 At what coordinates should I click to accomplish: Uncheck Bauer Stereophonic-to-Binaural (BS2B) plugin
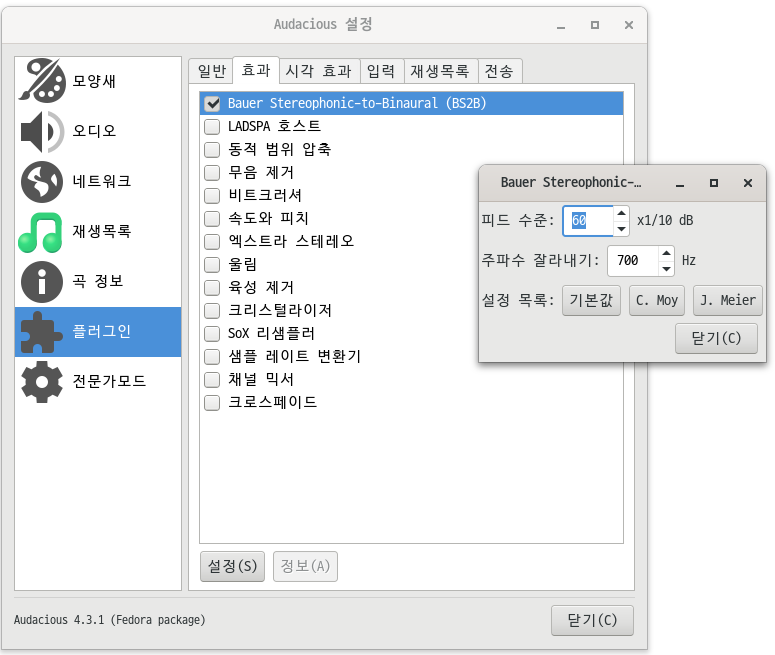(212, 103)
